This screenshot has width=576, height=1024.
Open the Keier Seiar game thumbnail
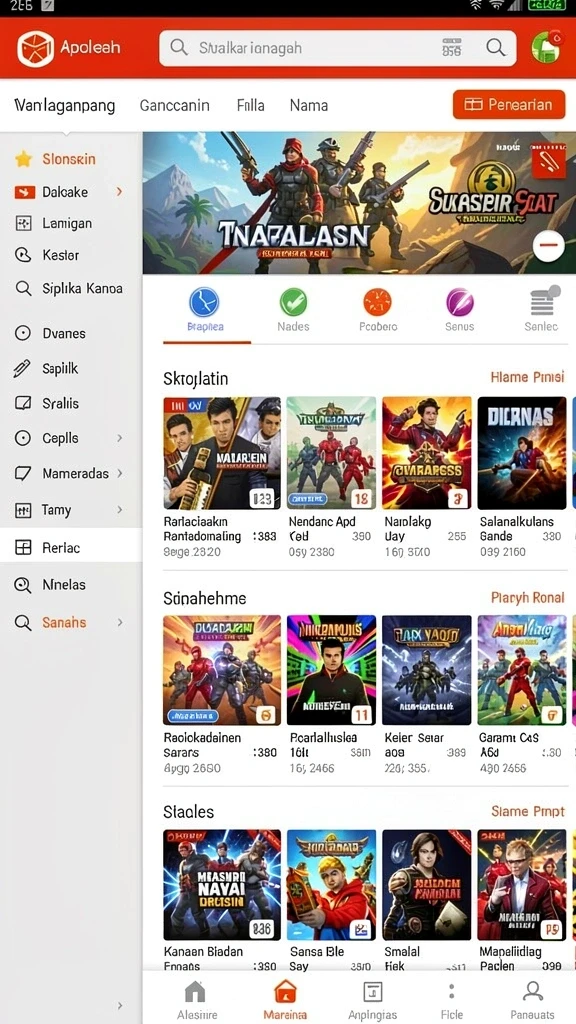[x=426, y=670]
